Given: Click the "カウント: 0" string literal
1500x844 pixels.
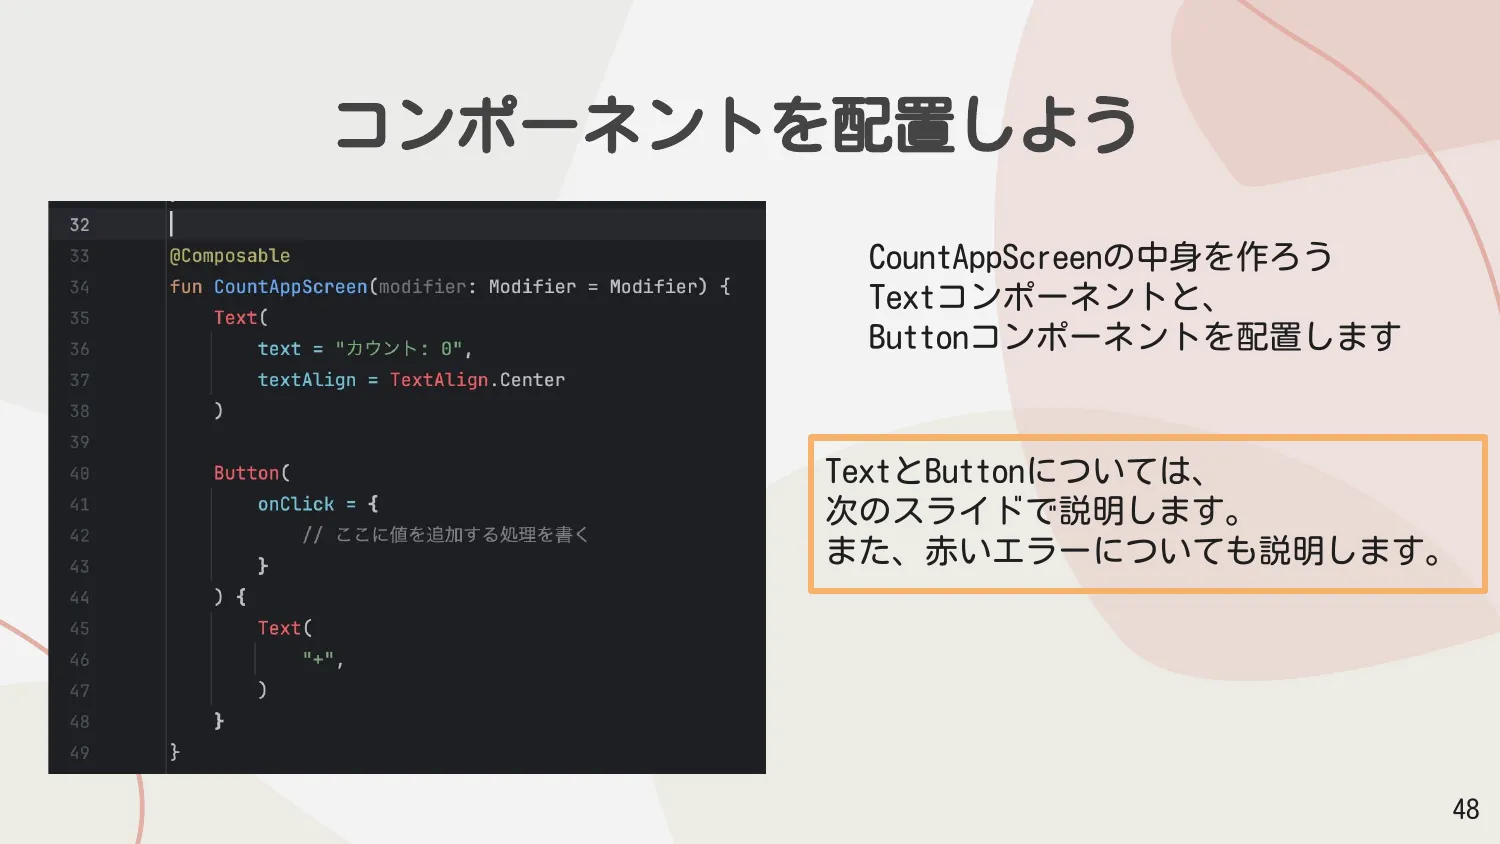Looking at the screenshot, I should 398,349.
